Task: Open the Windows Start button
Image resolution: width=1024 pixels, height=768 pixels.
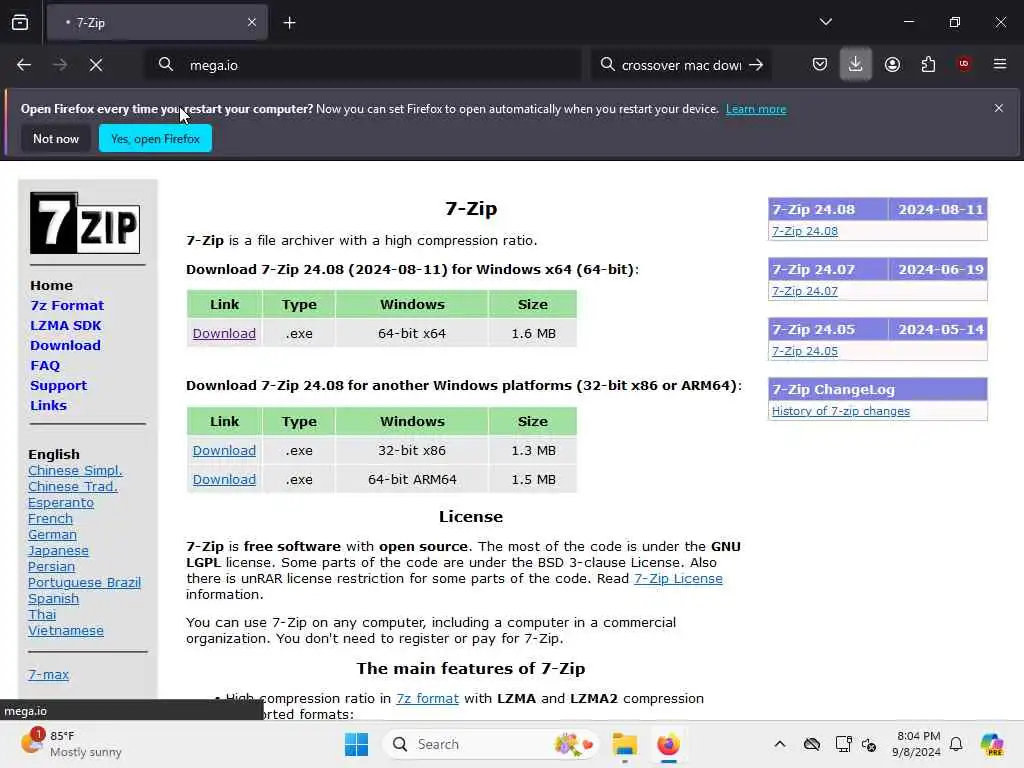Action: (356, 744)
